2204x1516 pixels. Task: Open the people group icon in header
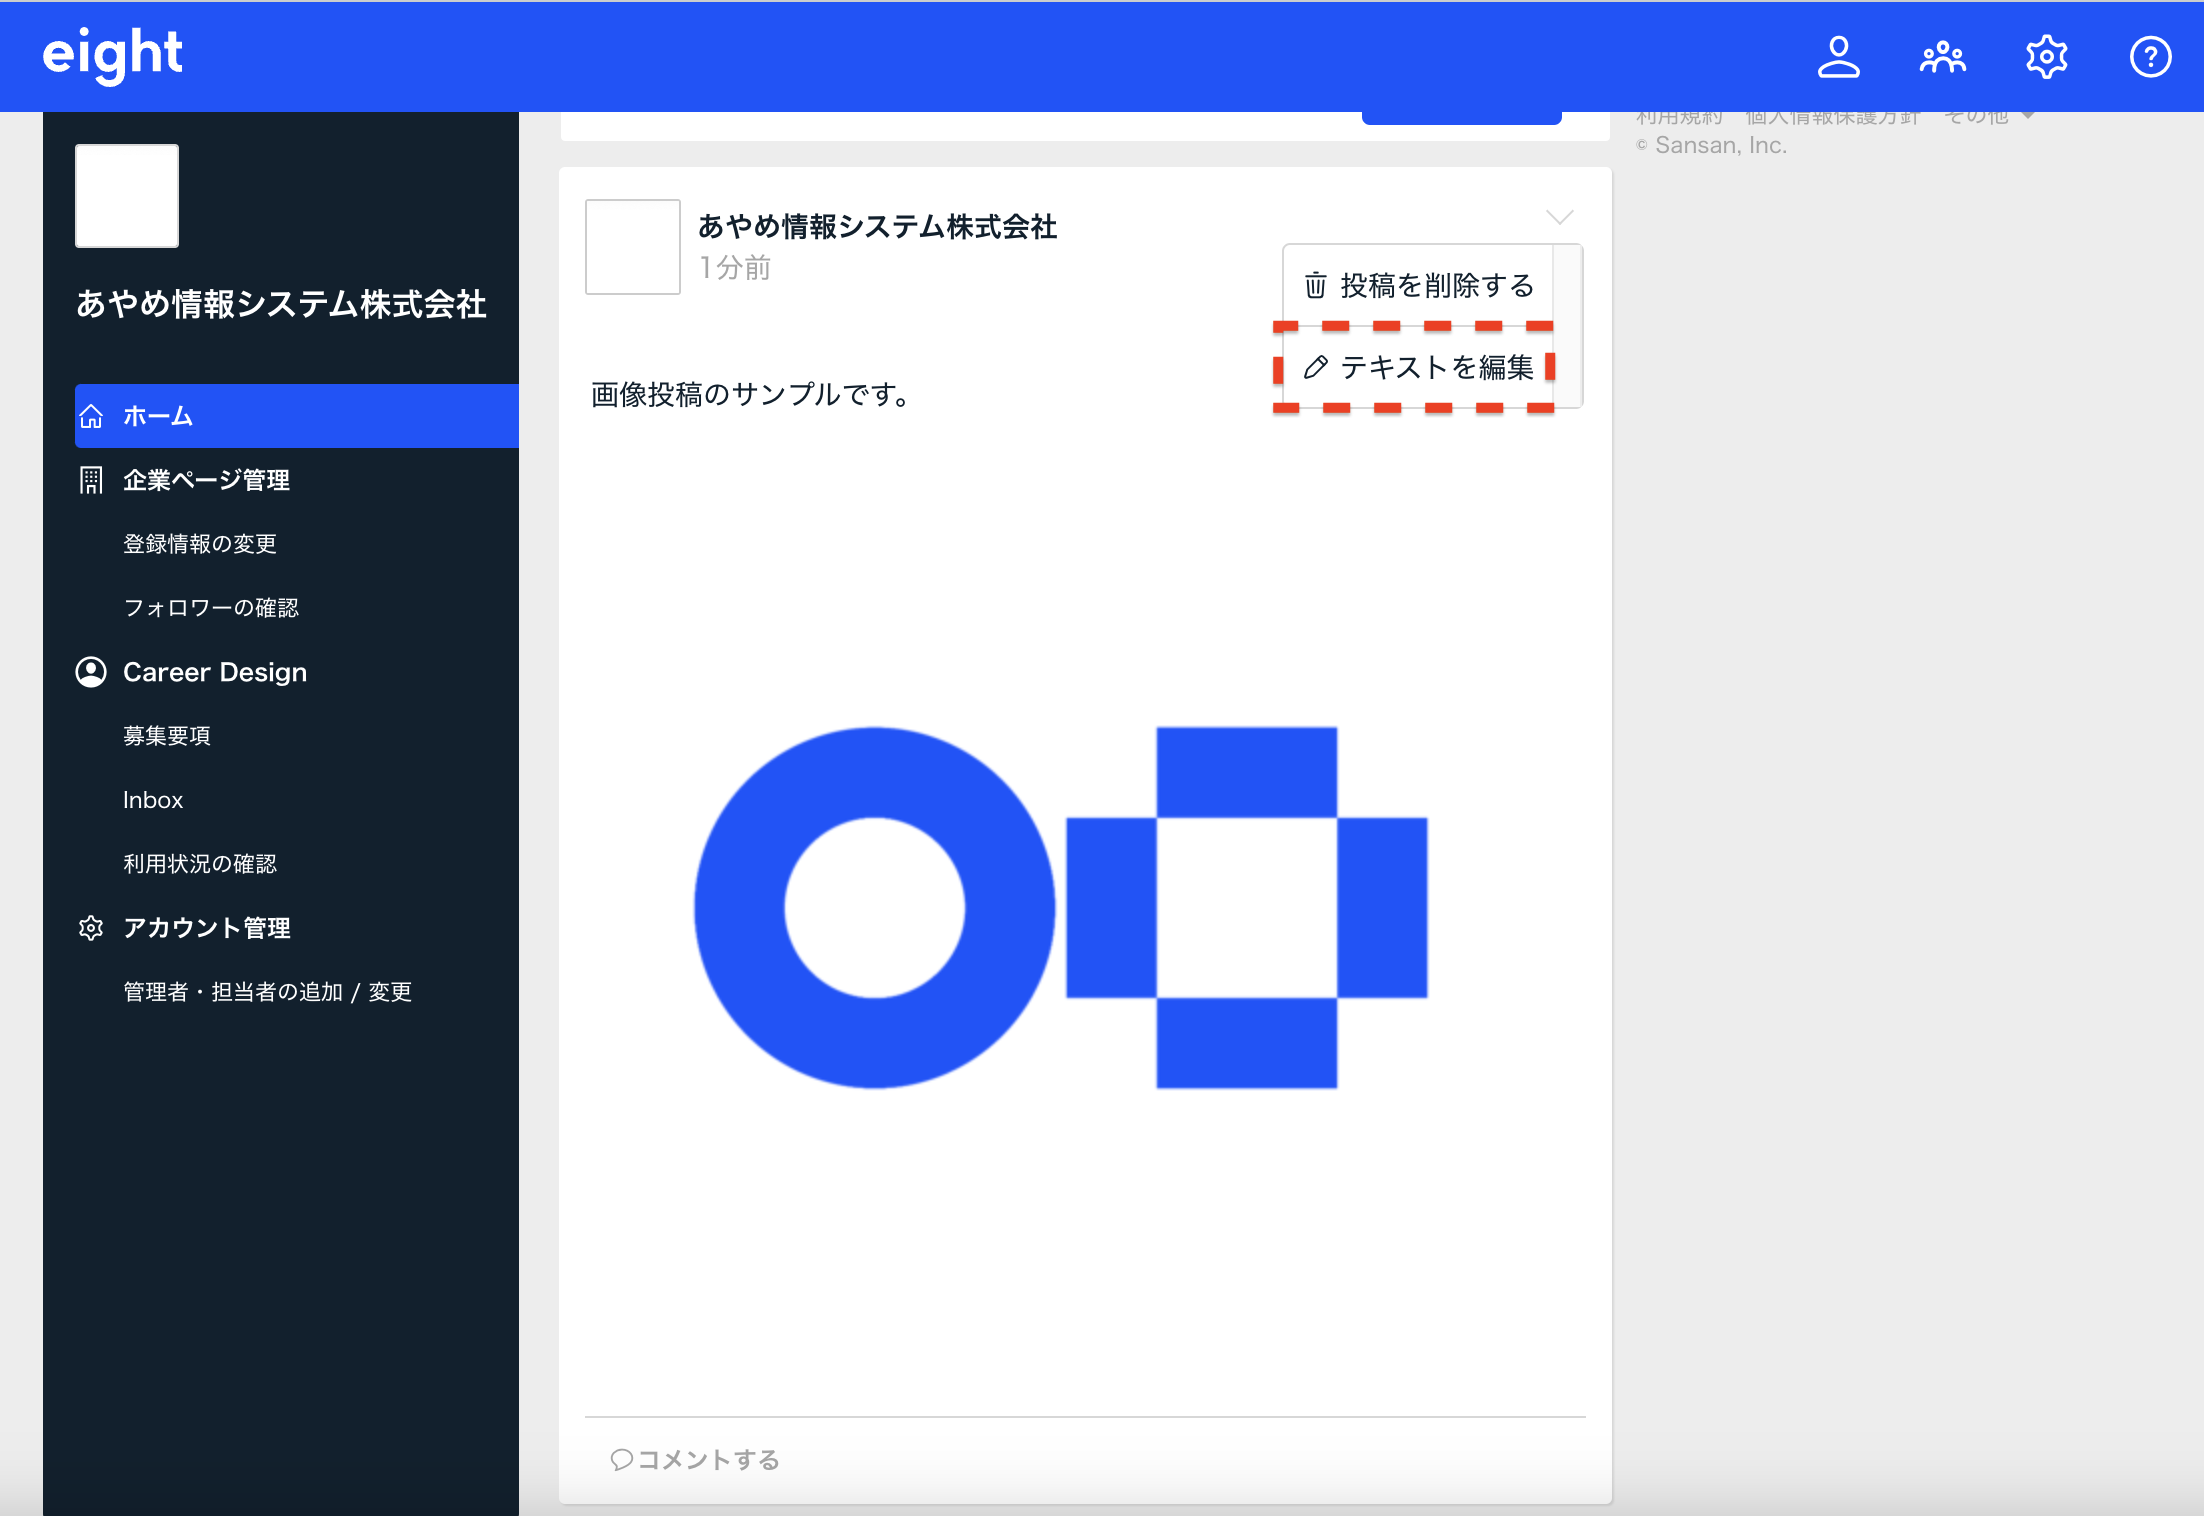click(1942, 56)
